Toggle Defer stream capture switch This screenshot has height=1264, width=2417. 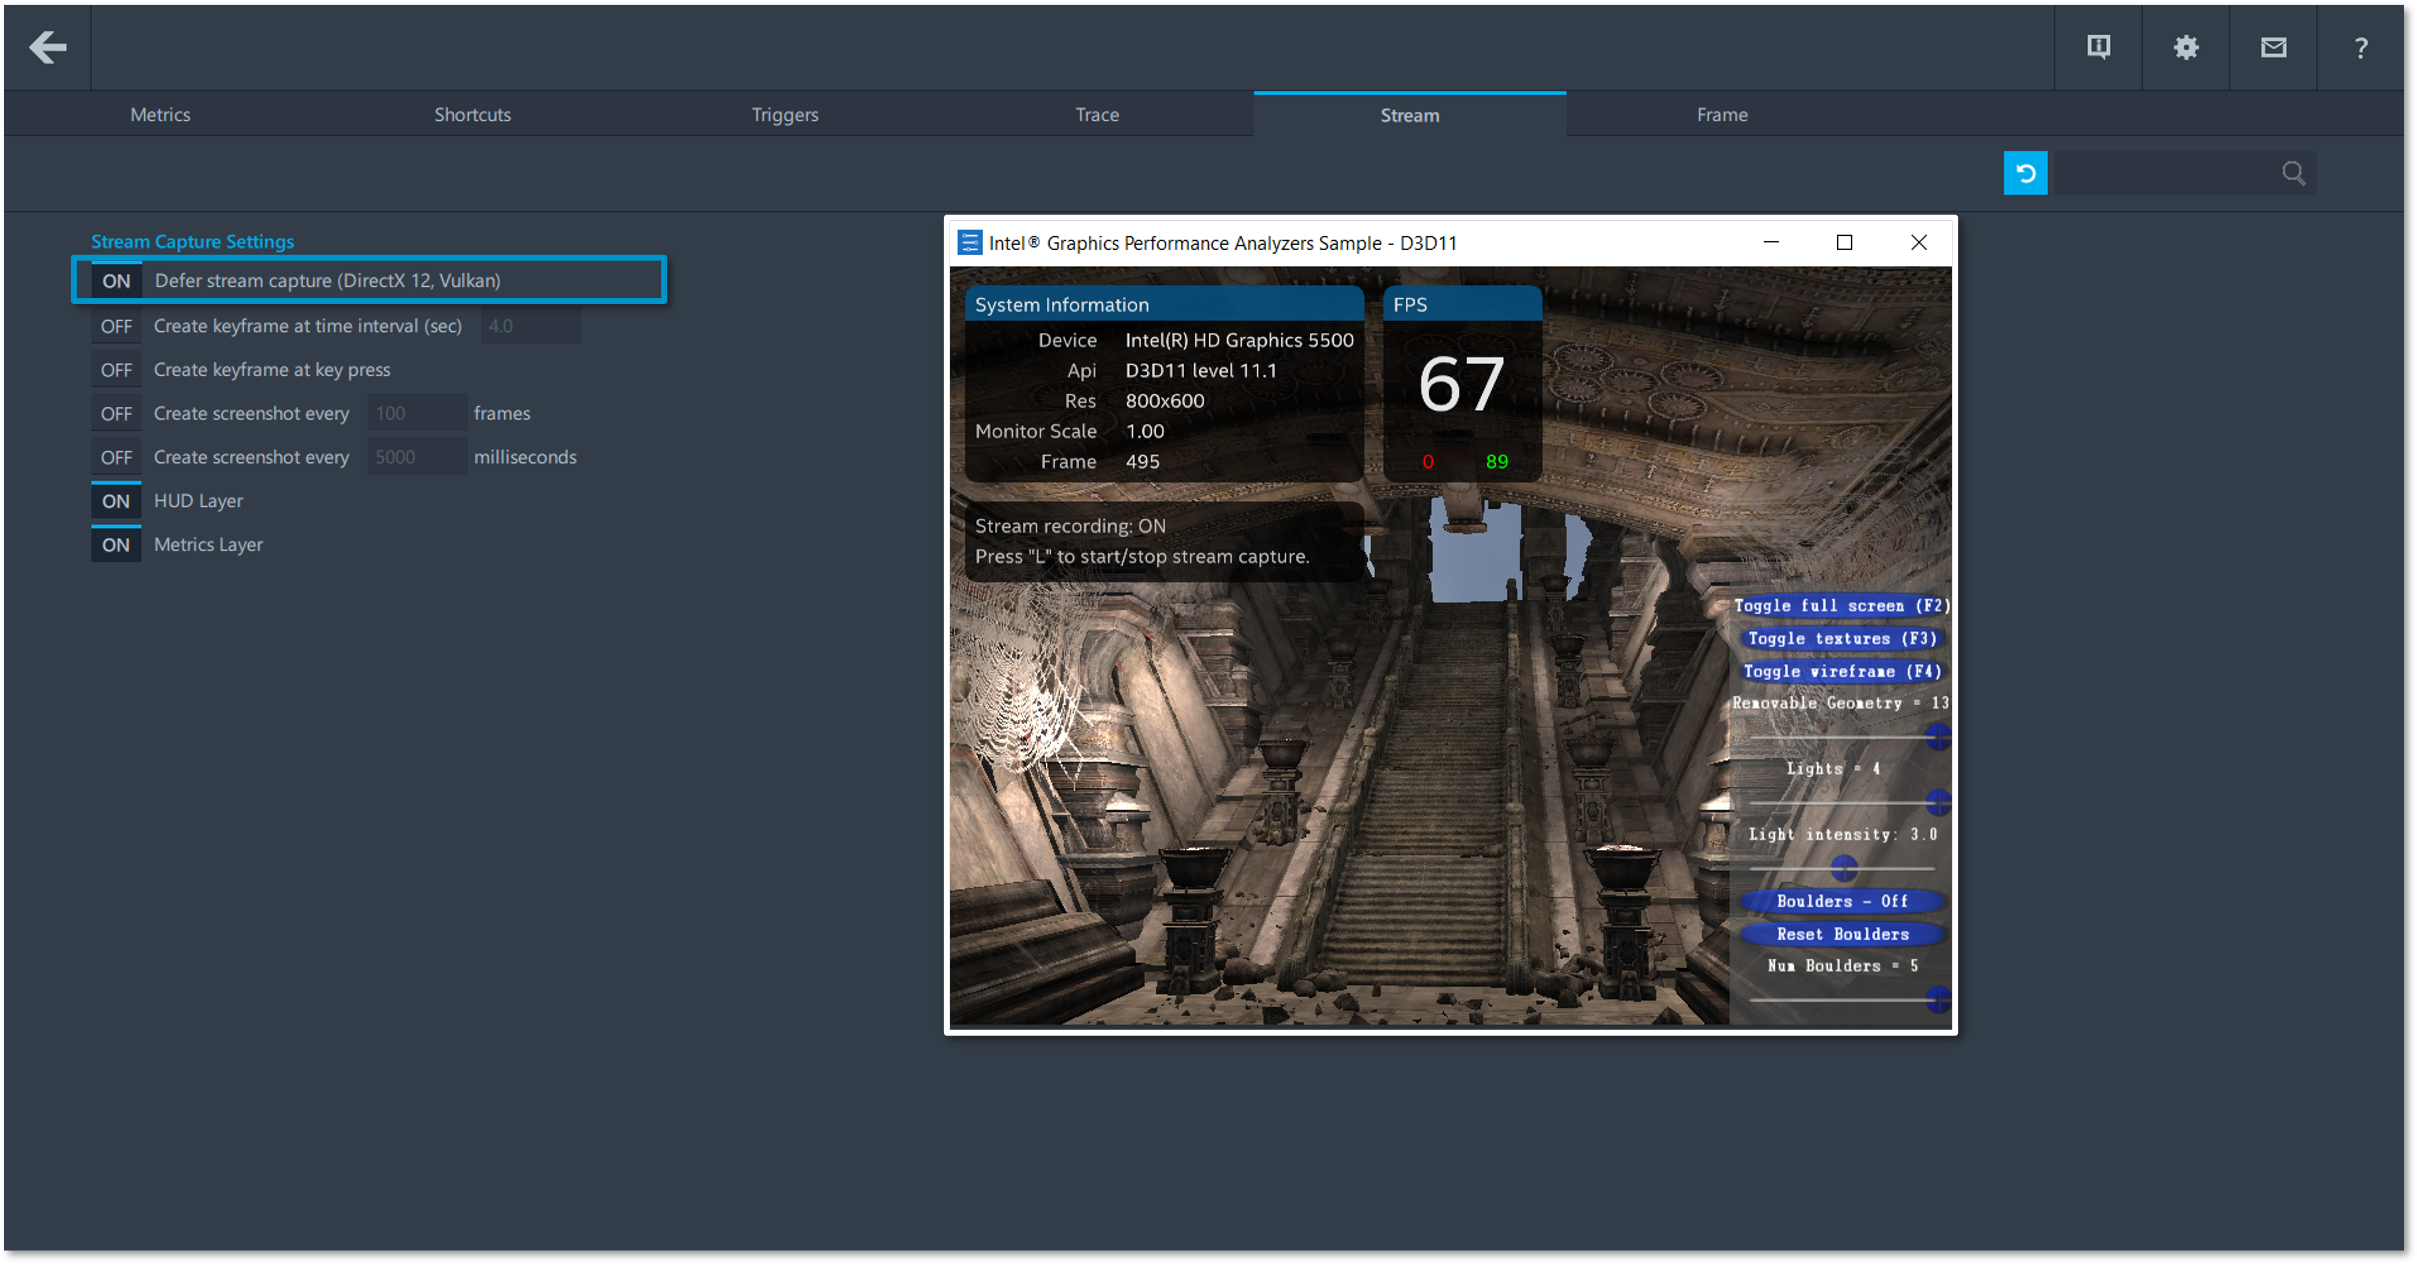(x=116, y=281)
